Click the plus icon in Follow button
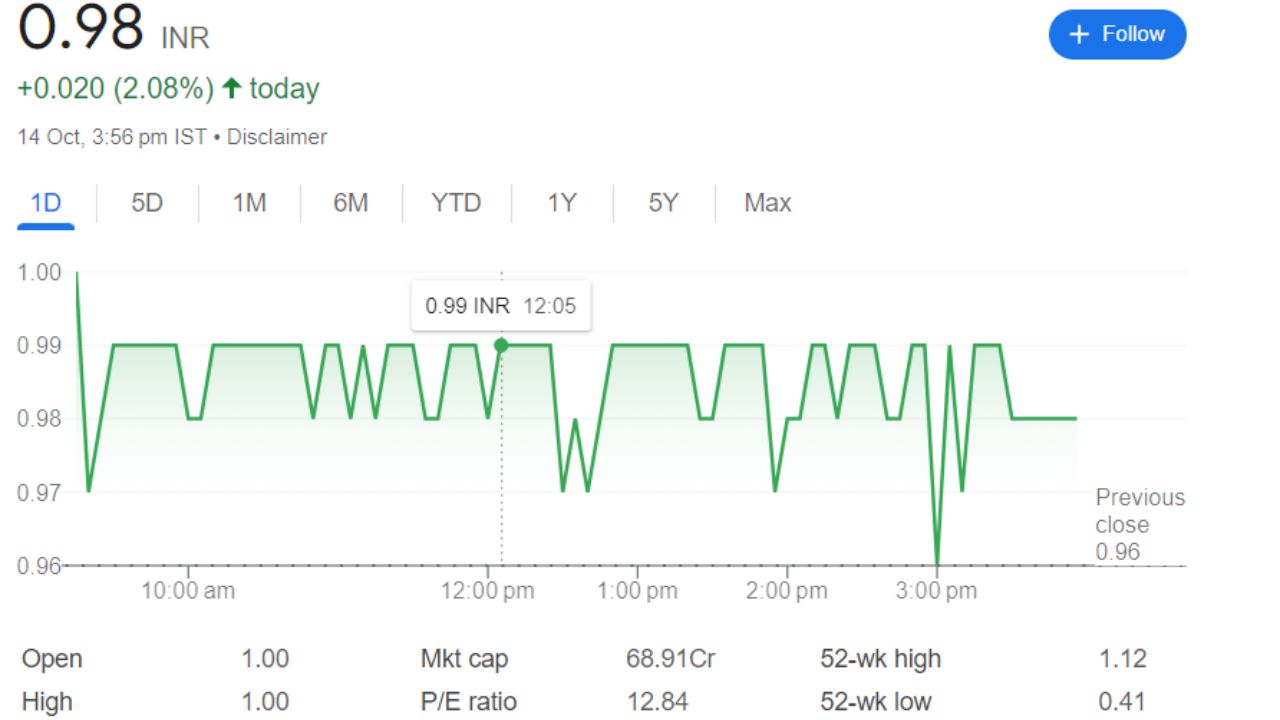The image size is (1280, 720). click(x=1078, y=35)
